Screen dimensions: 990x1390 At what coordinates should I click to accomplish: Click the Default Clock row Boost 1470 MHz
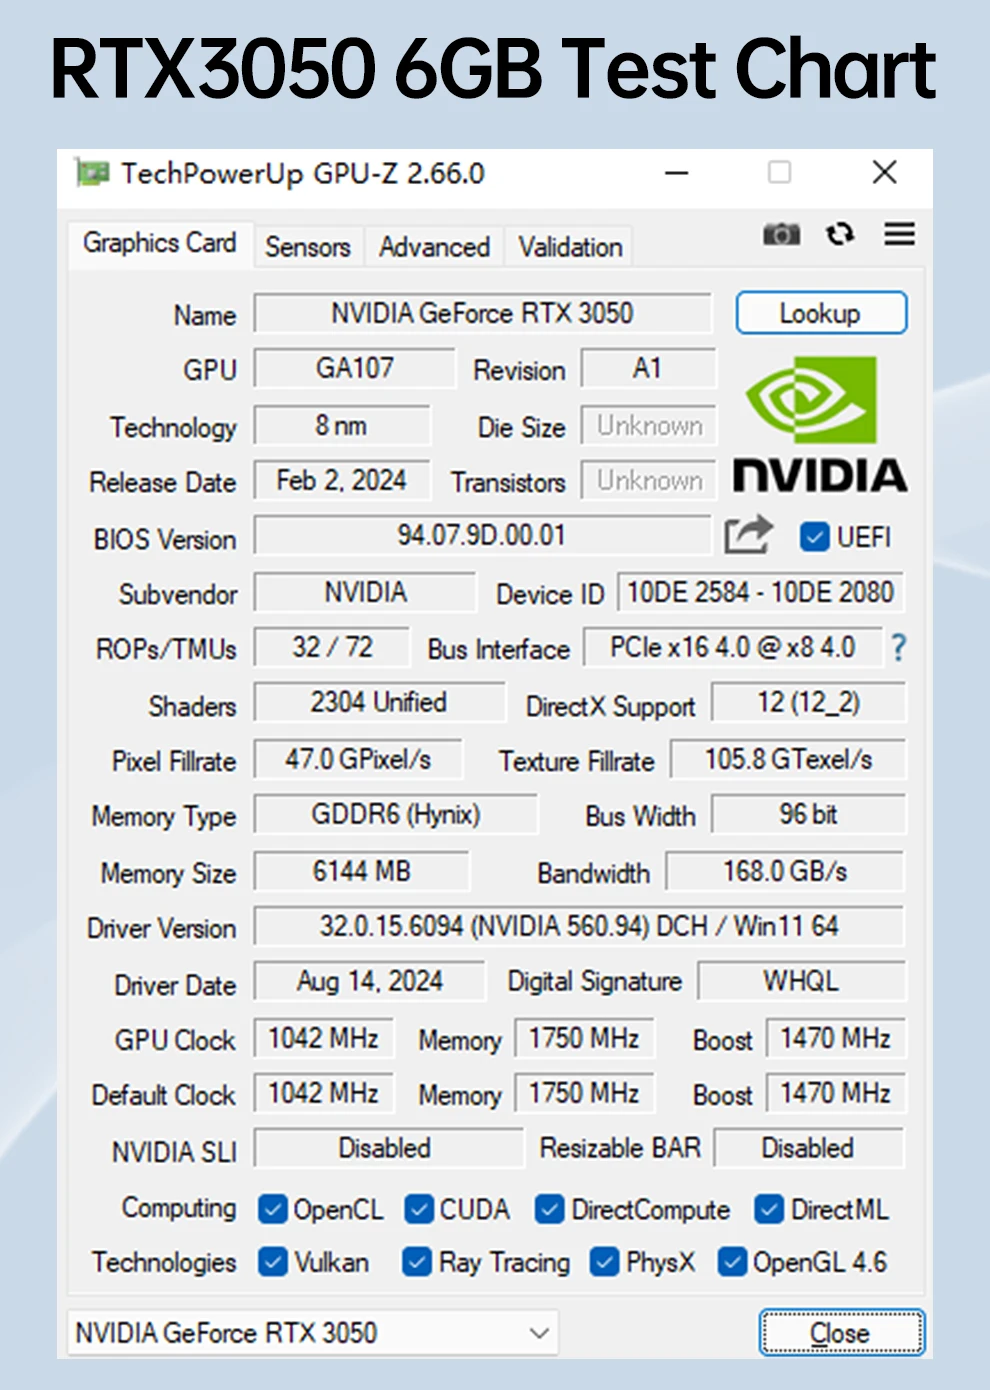tap(836, 1093)
